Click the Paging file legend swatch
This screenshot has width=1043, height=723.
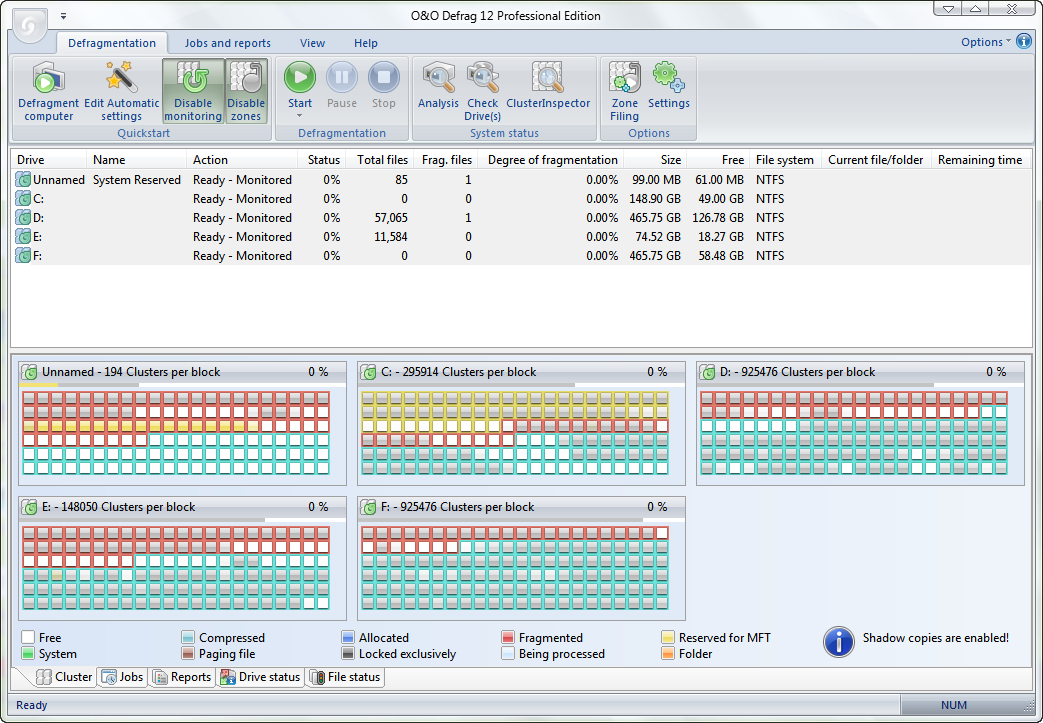pos(188,654)
